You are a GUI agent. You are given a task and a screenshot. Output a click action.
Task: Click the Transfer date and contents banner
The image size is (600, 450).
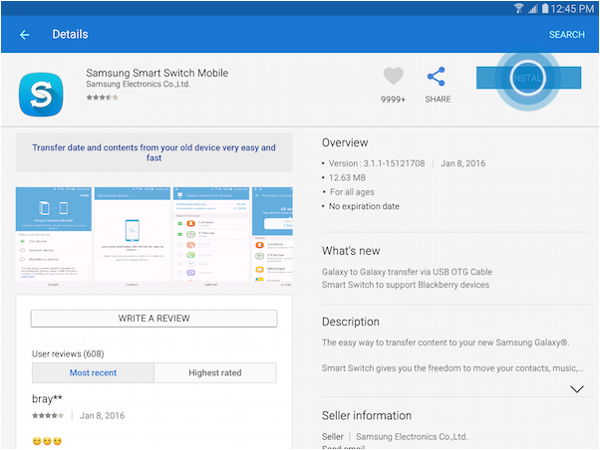click(154, 153)
